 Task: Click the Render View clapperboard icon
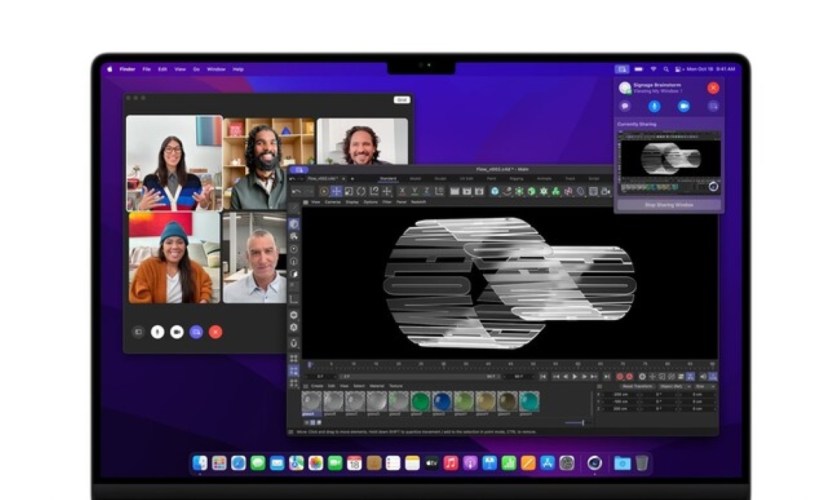(x=454, y=191)
